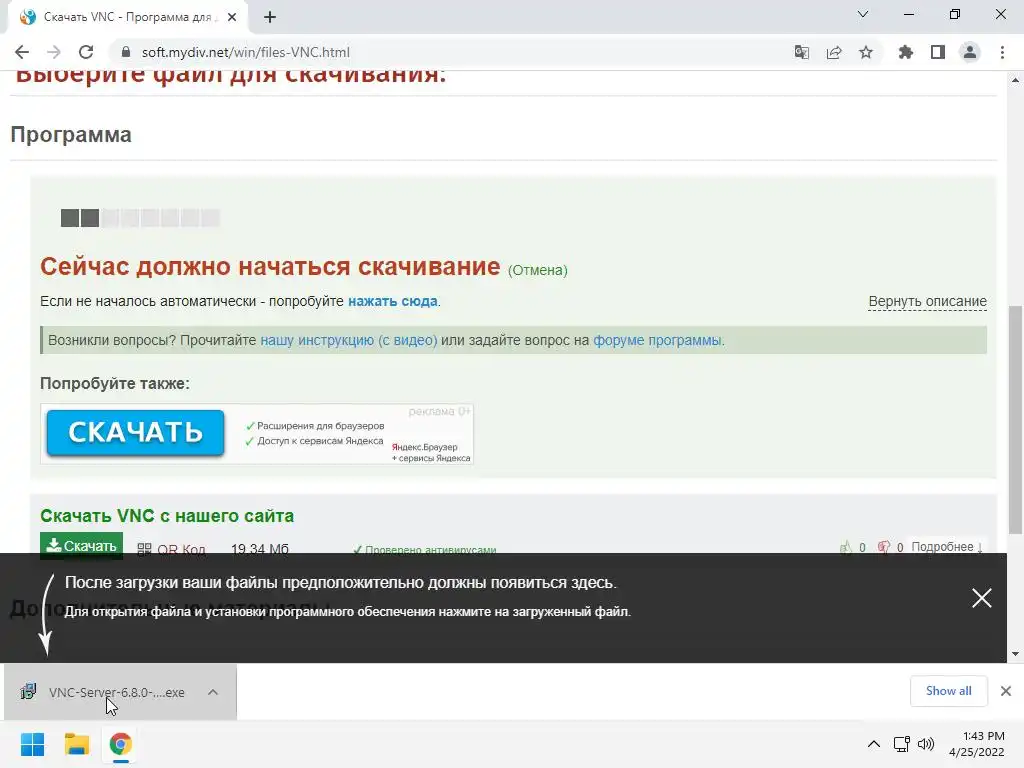Screen dimensions: 1024x768
Task: Open the tab search chevron
Action: click(x=863, y=14)
